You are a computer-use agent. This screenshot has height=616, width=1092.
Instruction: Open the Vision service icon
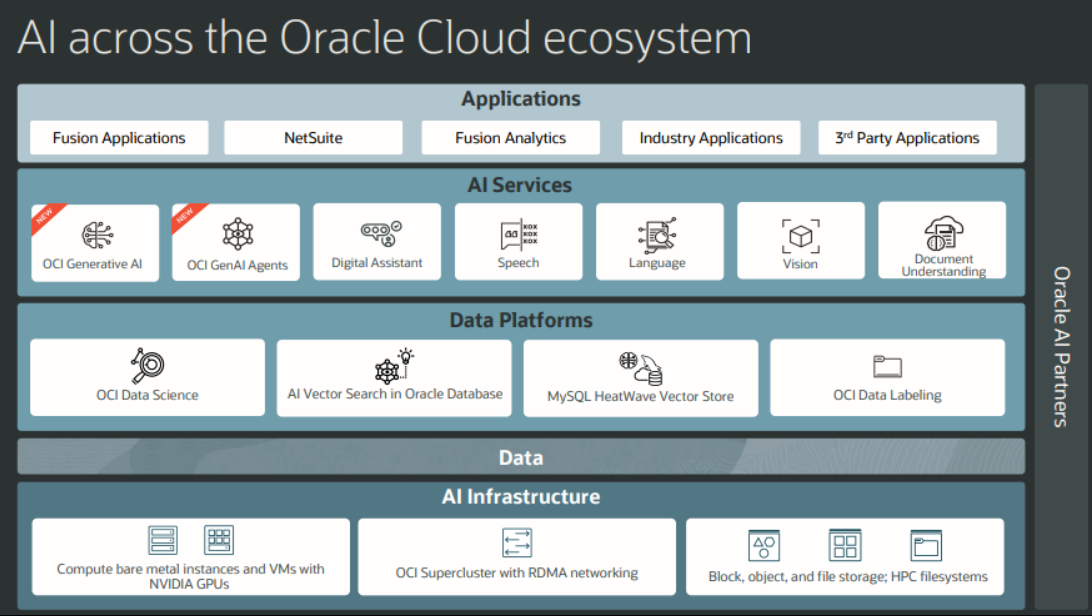pos(800,235)
